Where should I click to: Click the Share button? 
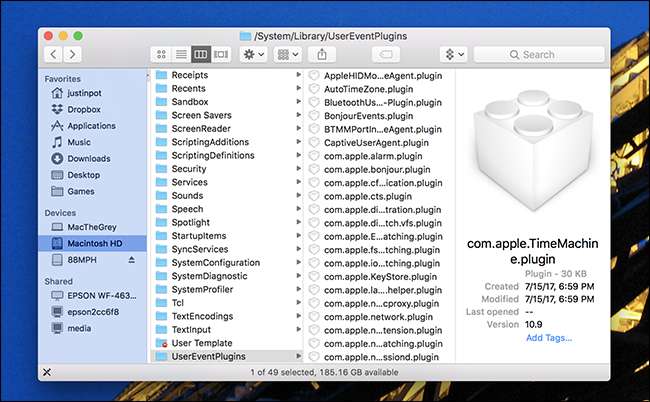click(322, 54)
